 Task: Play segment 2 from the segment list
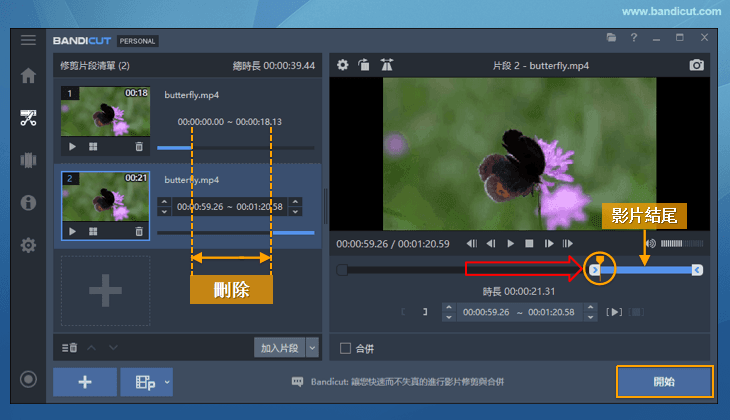point(72,232)
